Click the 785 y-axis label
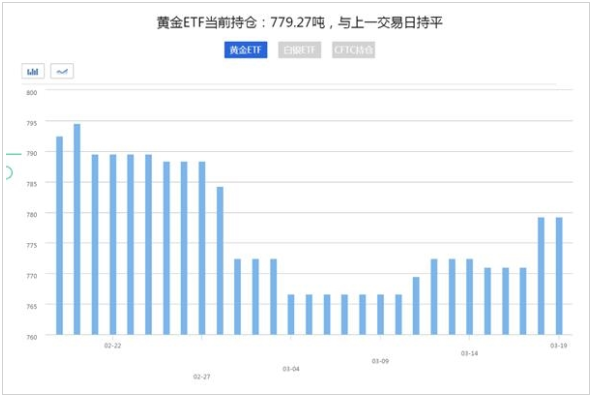Viewport: 594px width, 396px height. tap(32, 184)
